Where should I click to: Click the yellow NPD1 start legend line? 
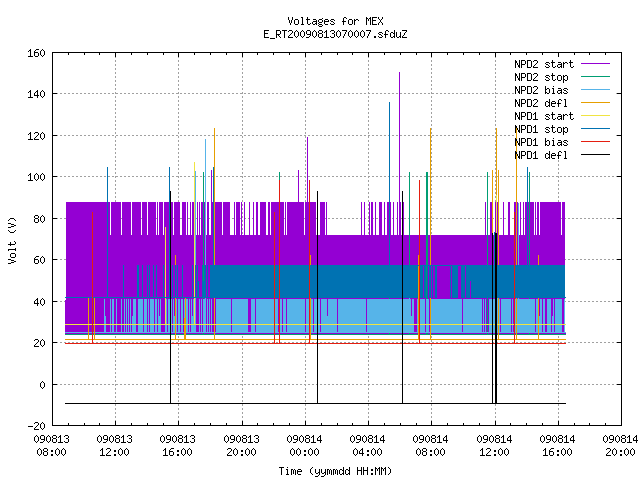click(596, 116)
